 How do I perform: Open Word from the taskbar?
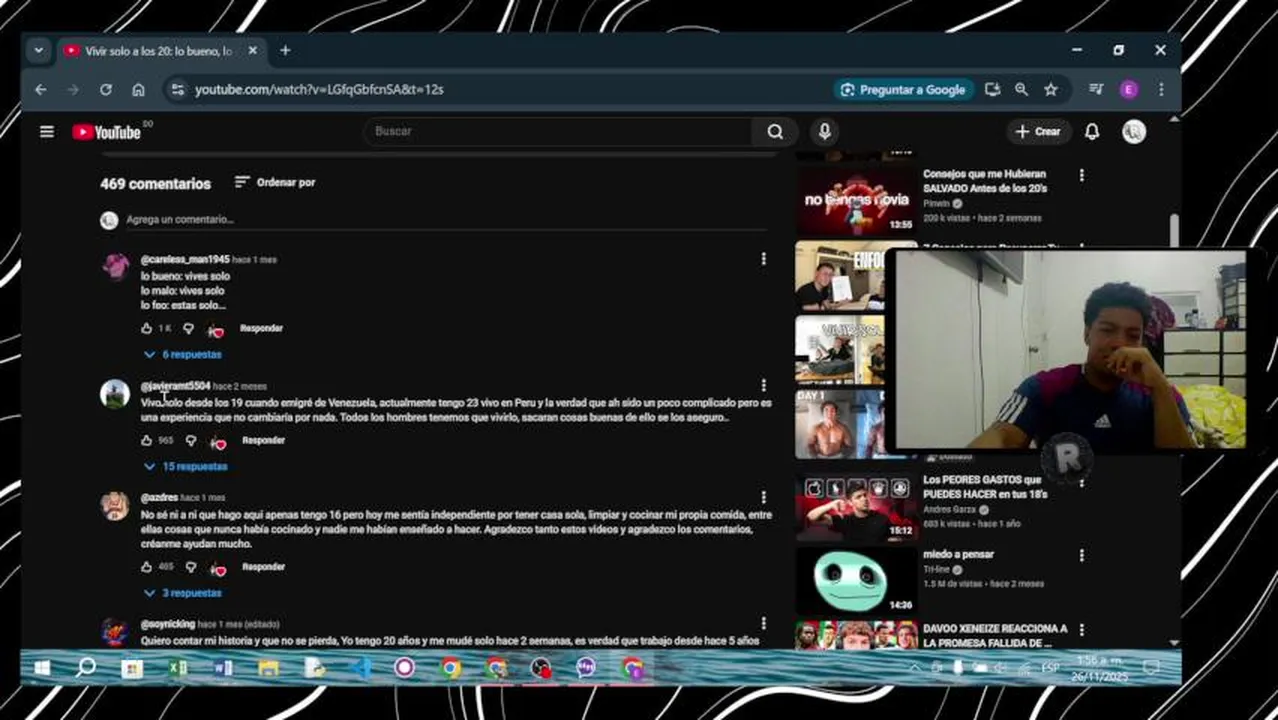pyautogui.click(x=223, y=667)
